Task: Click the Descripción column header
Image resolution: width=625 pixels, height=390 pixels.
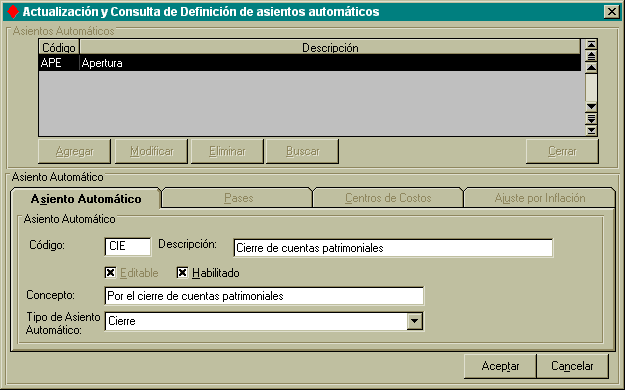Action: (330, 47)
